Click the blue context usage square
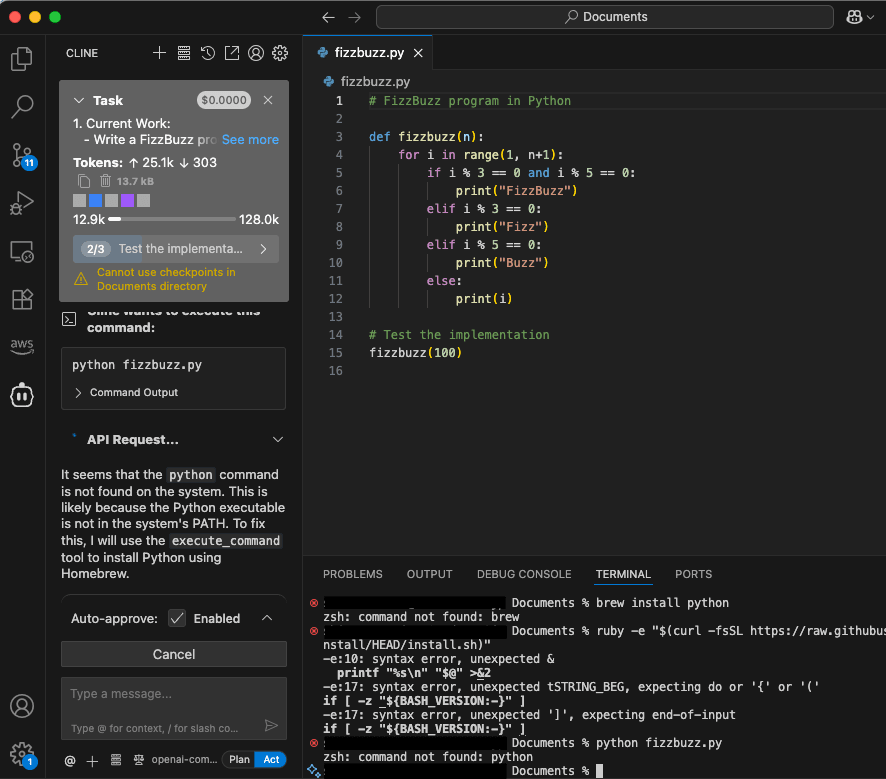The height and width of the screenshot is (779, 886). click(x=95, y=201)
